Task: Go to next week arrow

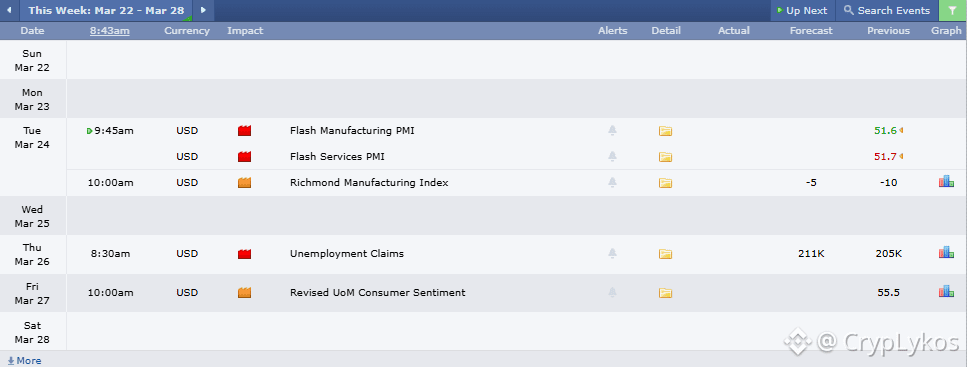Action: tap(204, 10)
